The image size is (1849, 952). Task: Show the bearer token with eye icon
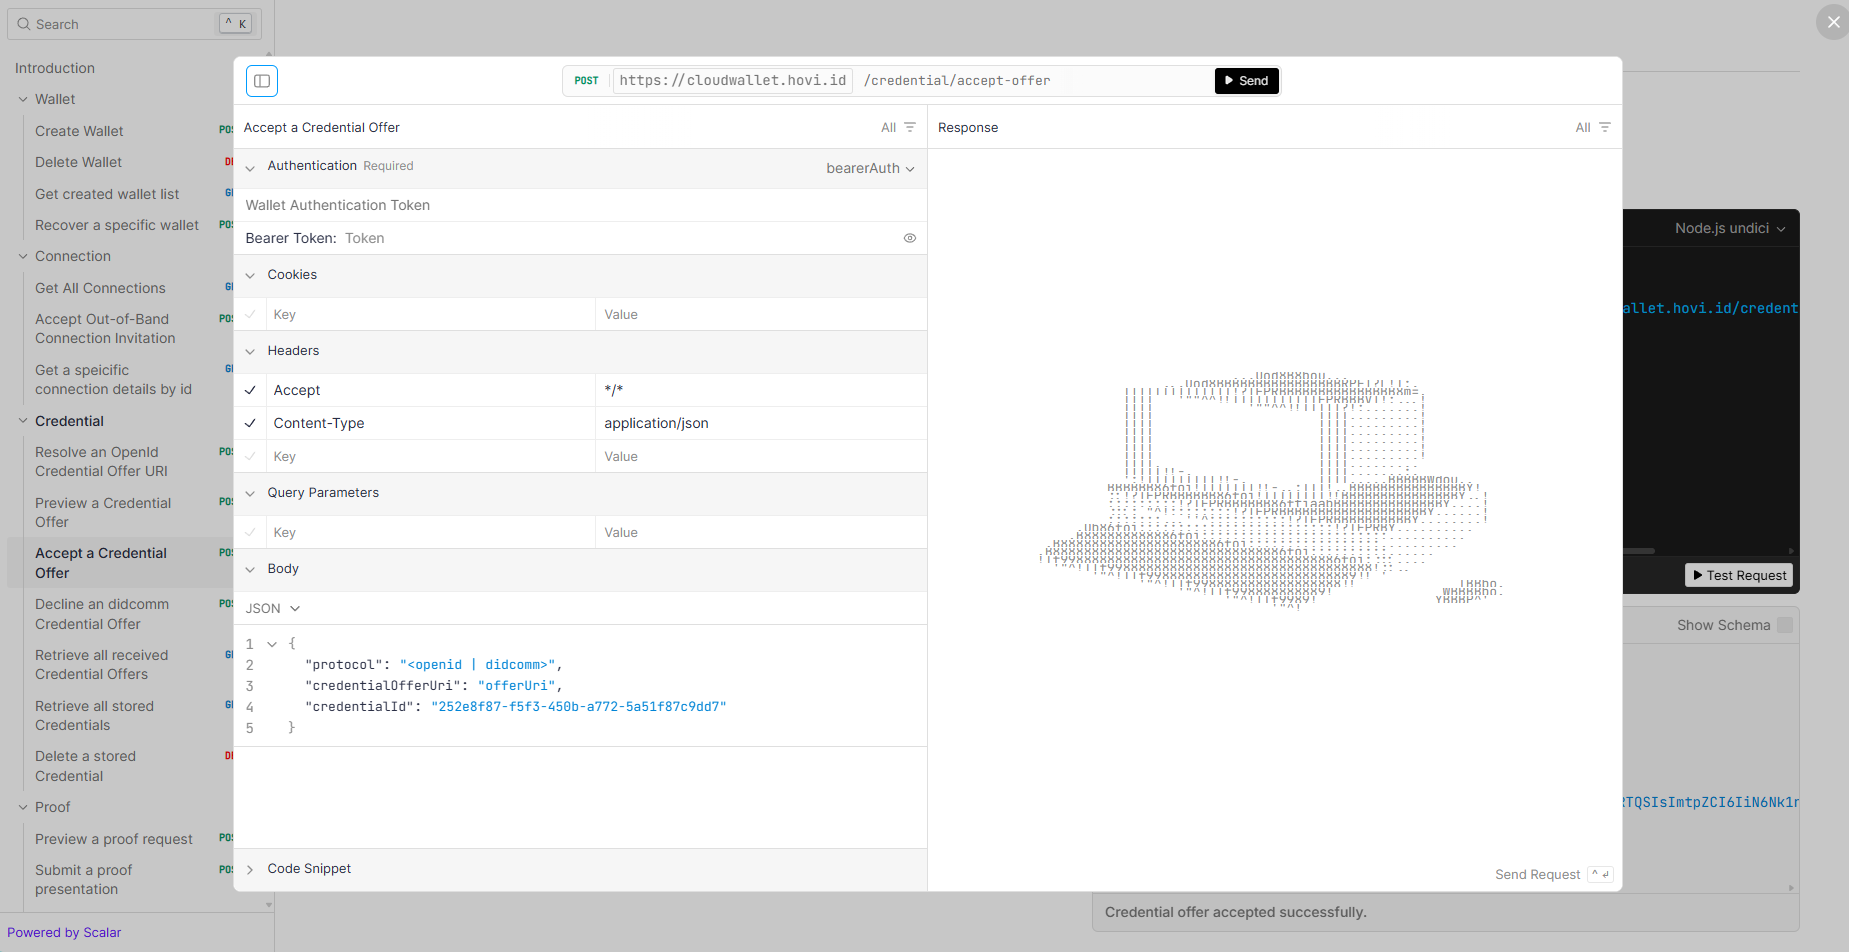point(909,238)
